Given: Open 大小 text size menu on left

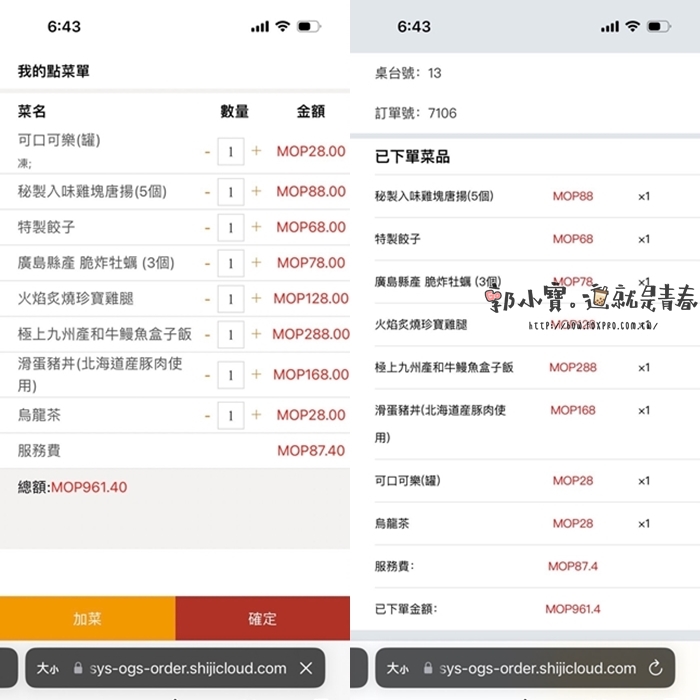Looking at the screenshot, I should point(48,668).
